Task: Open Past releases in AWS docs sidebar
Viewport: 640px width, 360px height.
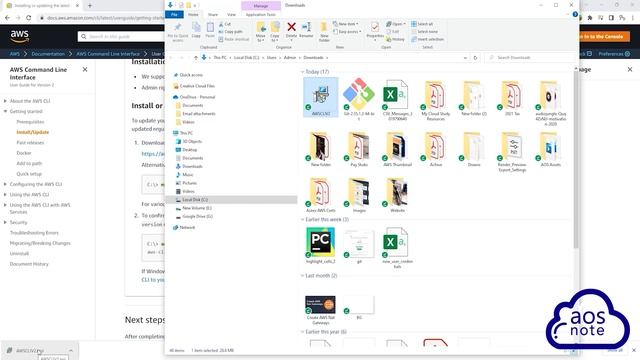Action: [30, 142]
